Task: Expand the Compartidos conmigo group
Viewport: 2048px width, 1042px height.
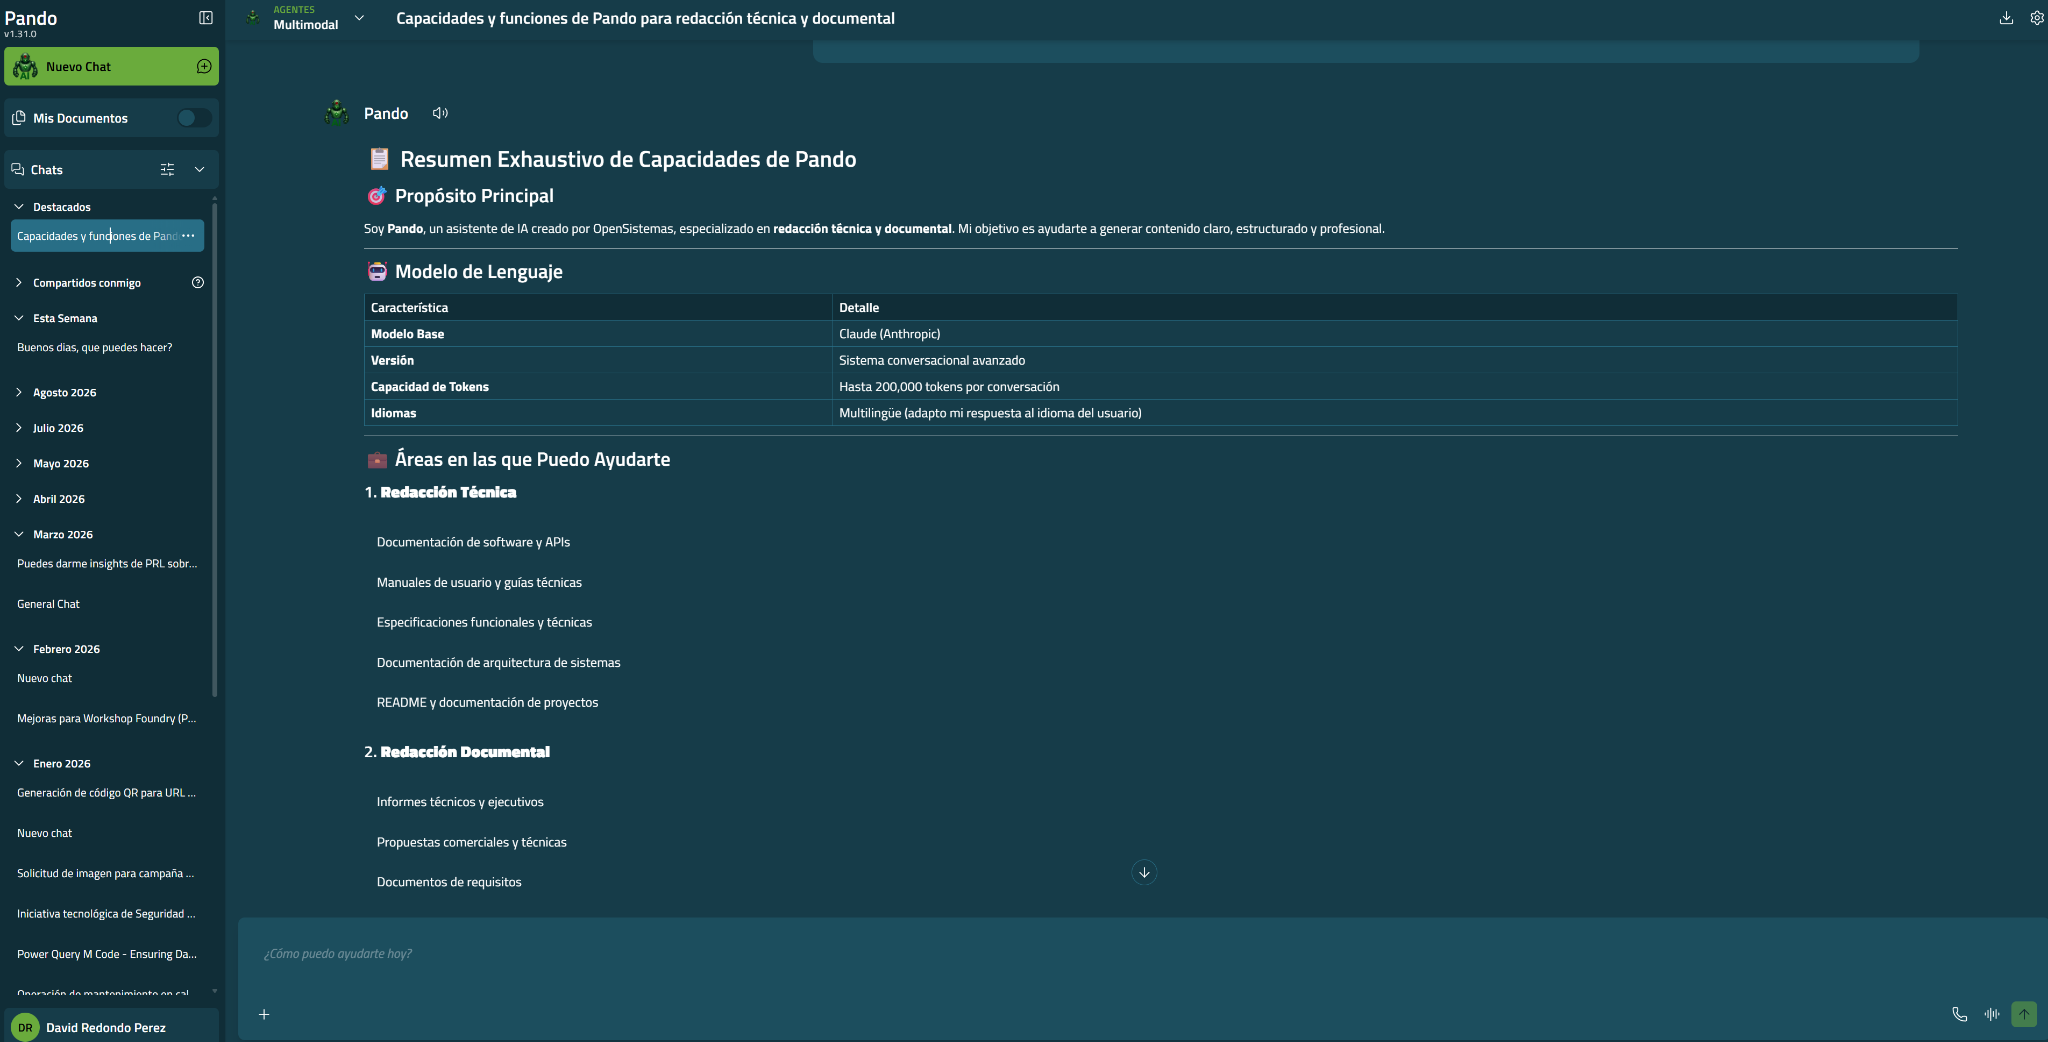Action: (19, 283)
